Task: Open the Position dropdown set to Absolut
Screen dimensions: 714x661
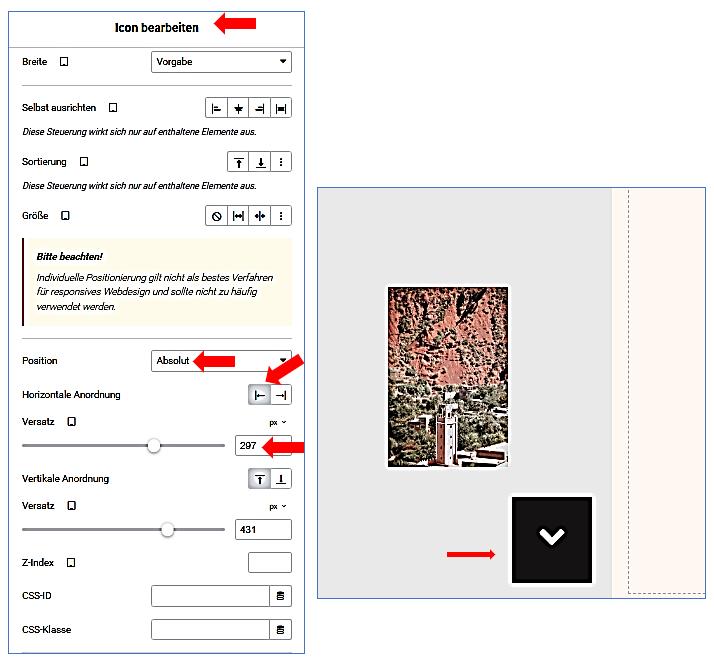Action: (x=221, y=360)
